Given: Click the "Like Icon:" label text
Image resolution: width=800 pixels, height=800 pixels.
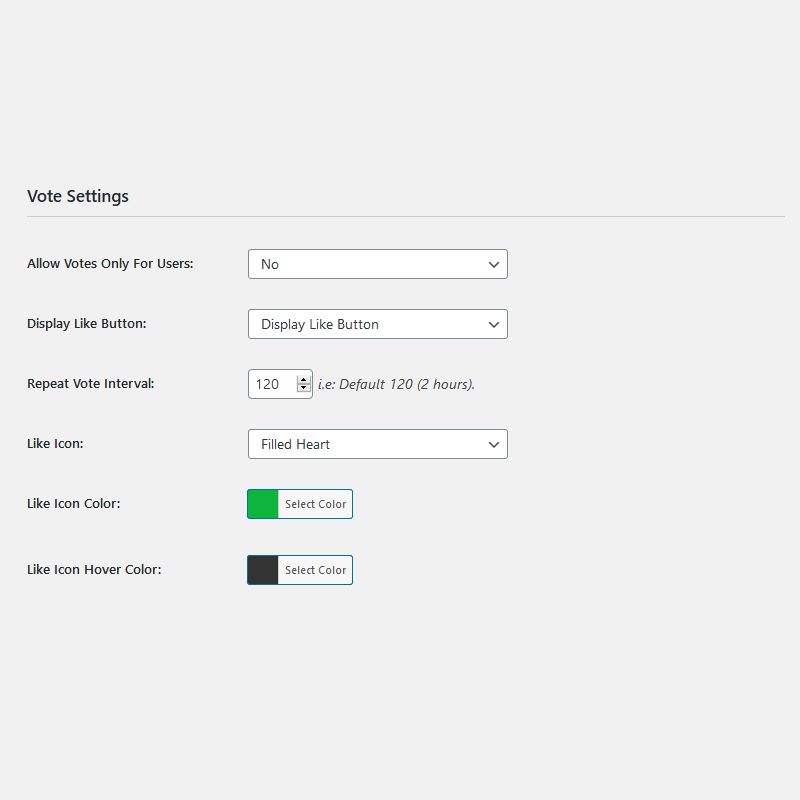Looking at the screenshot, I should click(x=55, y=443).
